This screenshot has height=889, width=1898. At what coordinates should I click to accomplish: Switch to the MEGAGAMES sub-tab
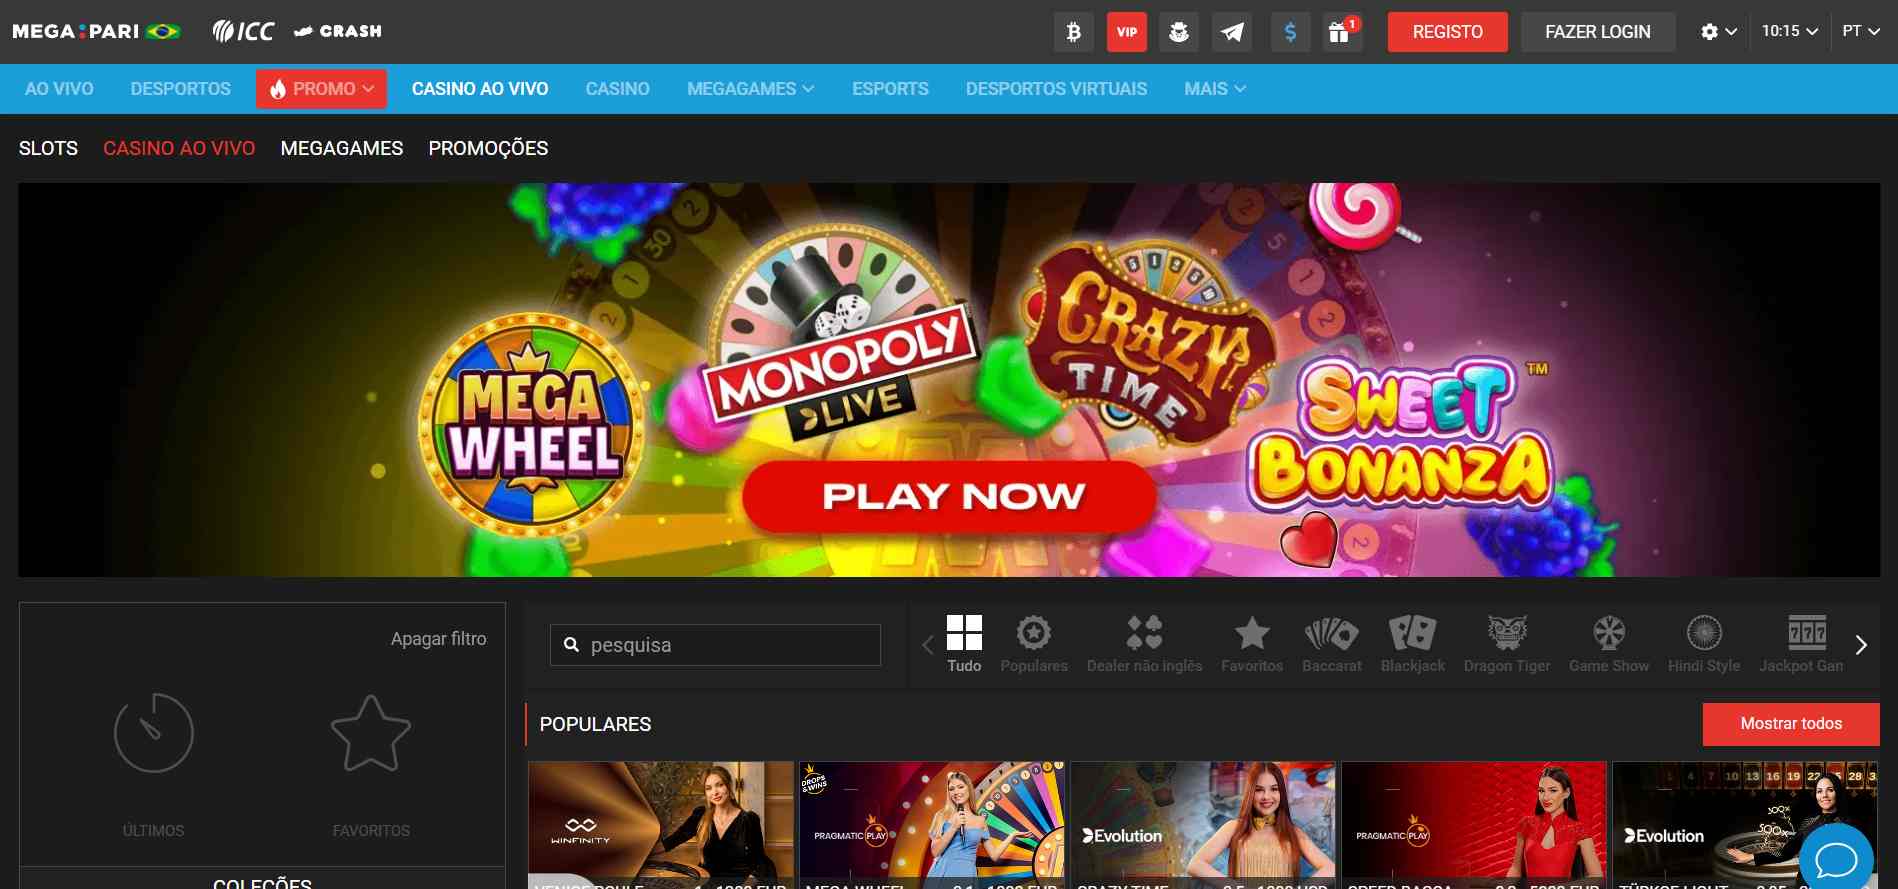[342, 148]
